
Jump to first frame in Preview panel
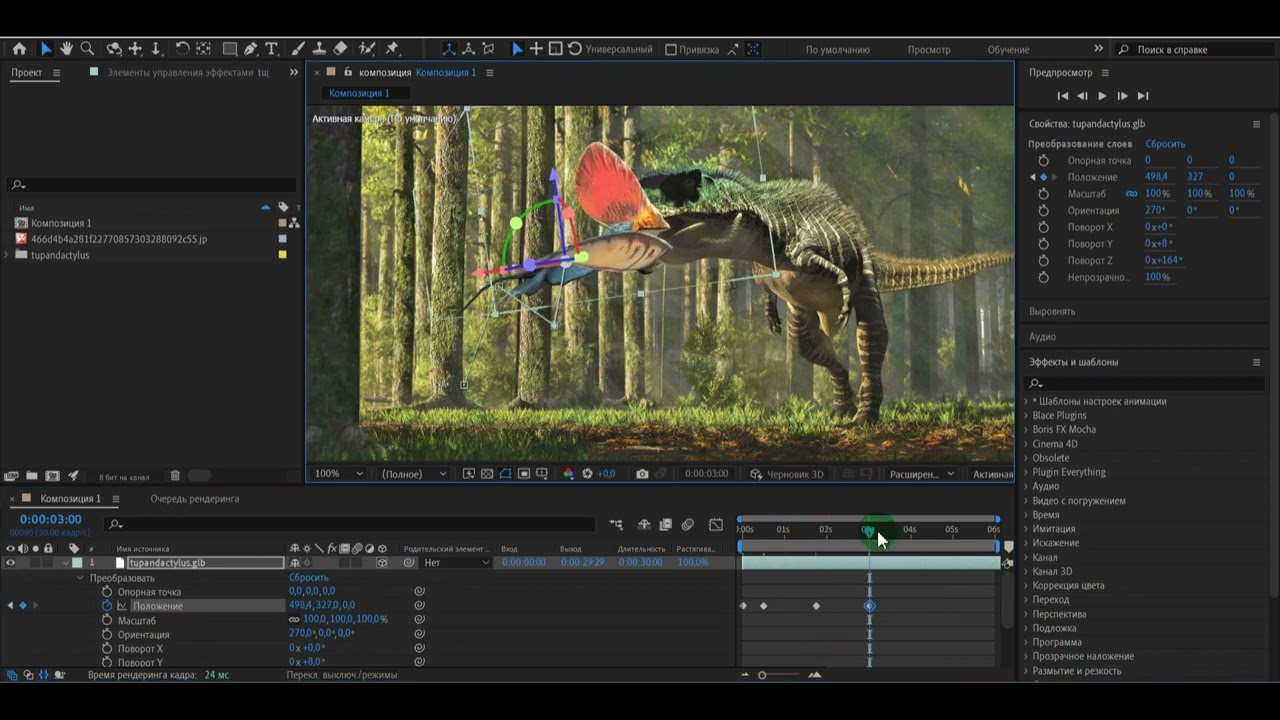click(1062, 96)
